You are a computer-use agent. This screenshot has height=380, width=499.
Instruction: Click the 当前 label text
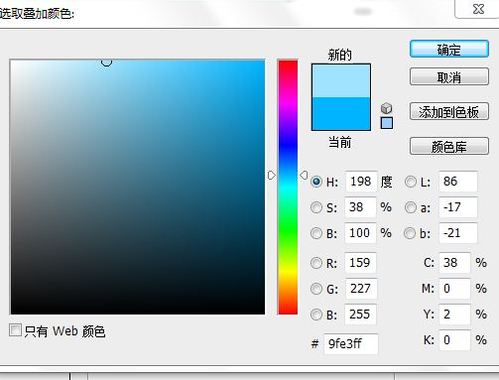(340, 142)
